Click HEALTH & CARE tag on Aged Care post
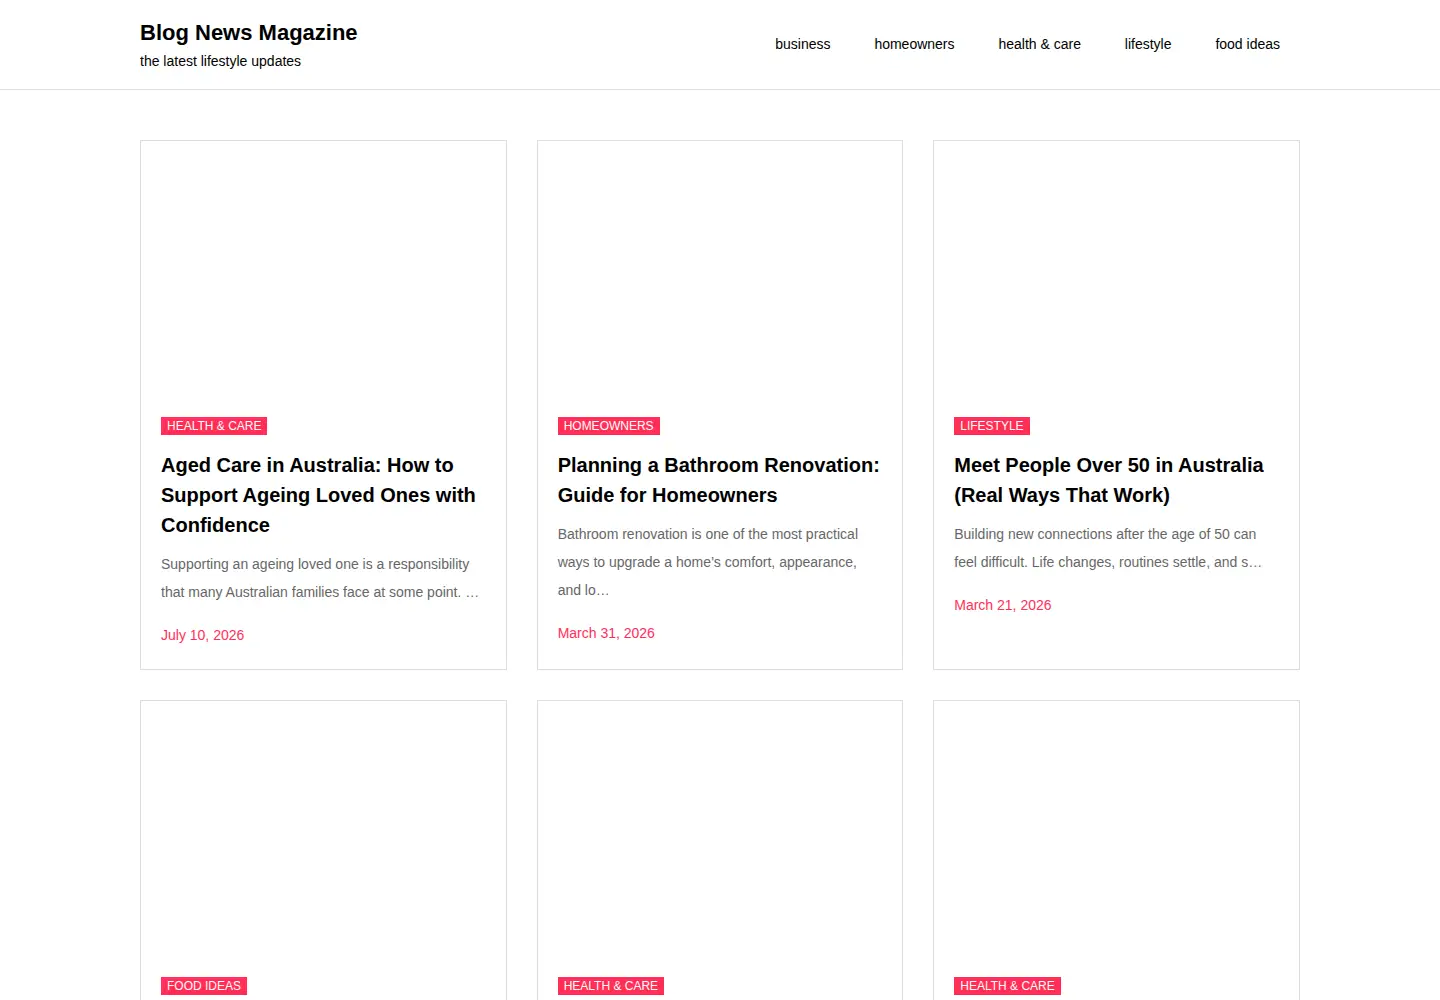Screen dimensions: 1440x1000 tap(214, 426)
